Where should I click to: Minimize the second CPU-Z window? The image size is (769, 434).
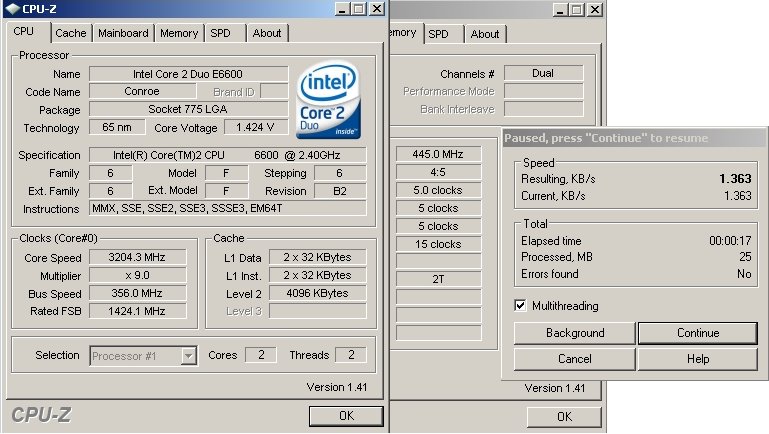[560, 9]
